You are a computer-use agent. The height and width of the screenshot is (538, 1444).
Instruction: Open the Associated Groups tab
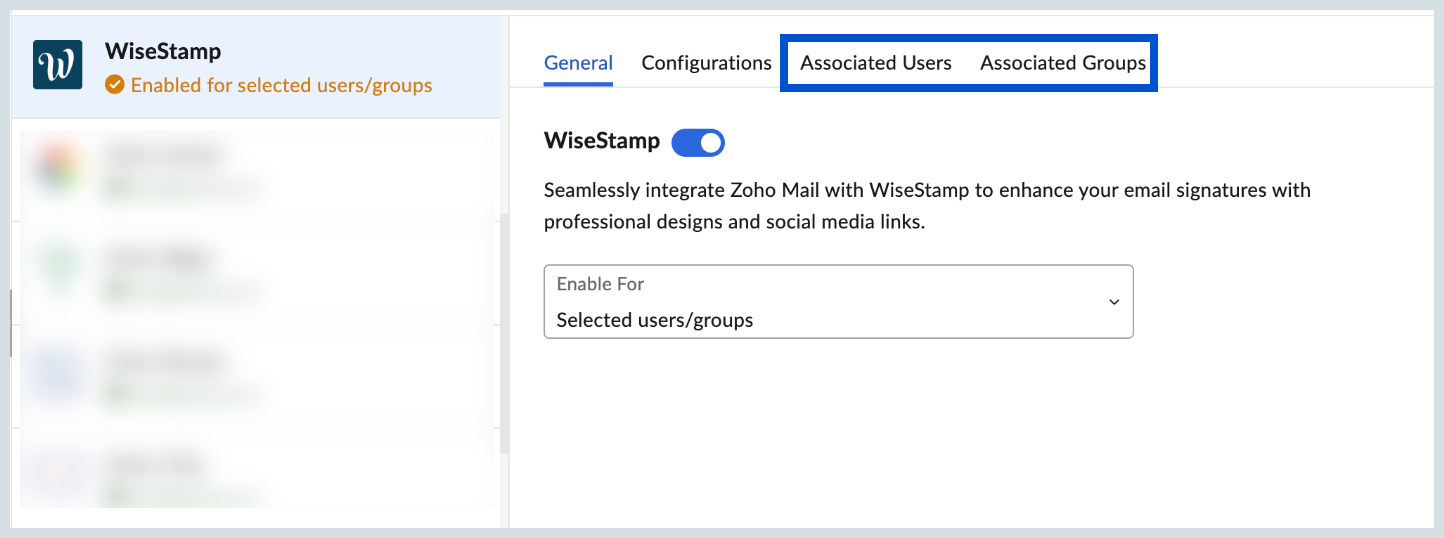coord(1063,63)
